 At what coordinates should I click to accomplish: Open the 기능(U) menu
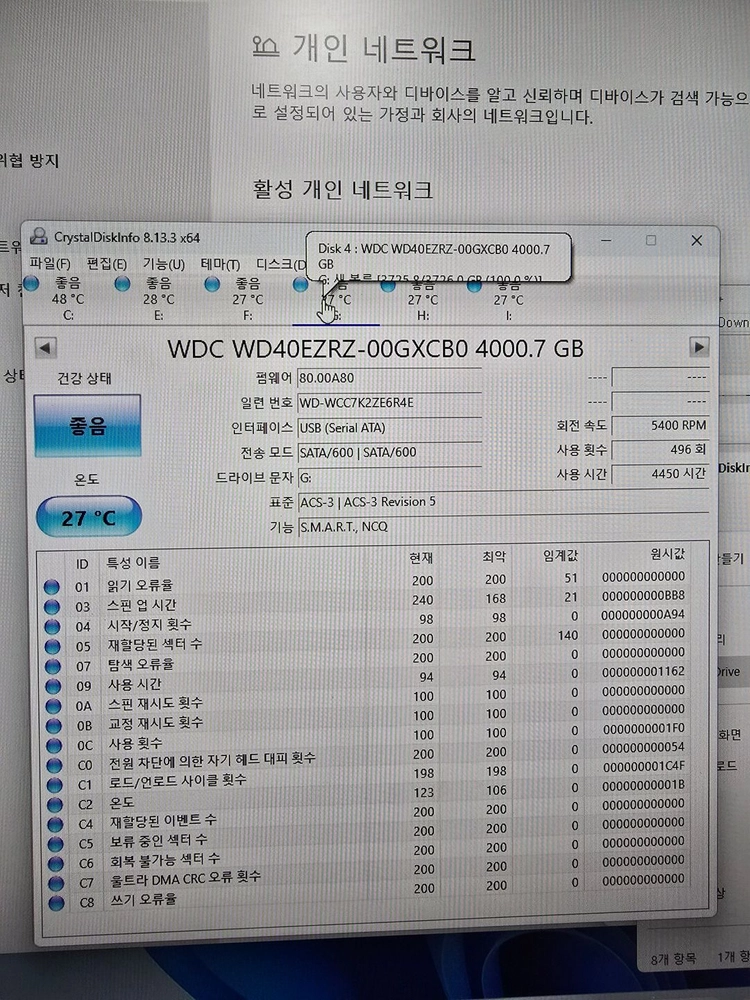(164, 263)
